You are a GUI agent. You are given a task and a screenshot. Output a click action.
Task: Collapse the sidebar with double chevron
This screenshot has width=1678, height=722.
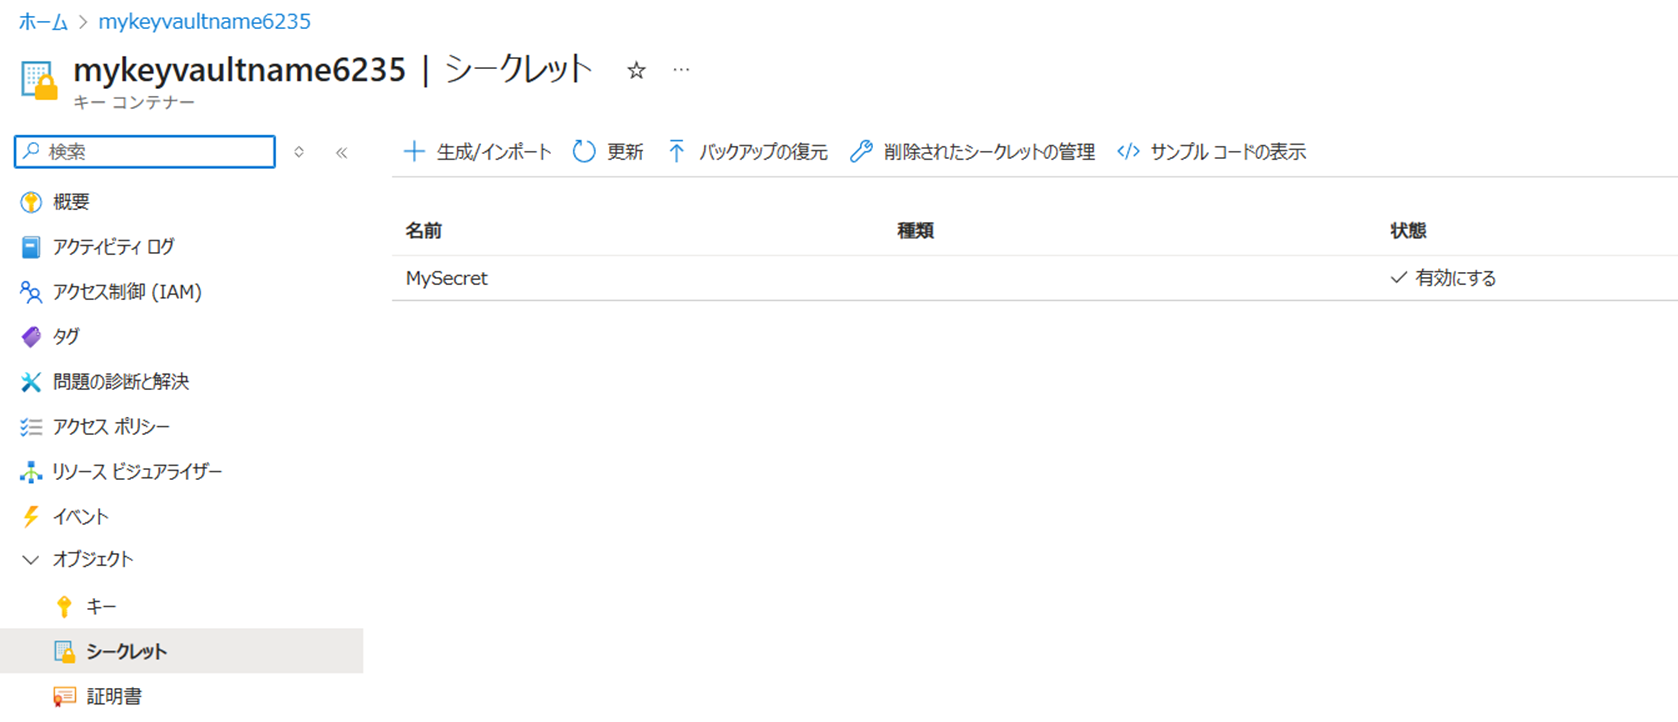[x=342, y=153]
